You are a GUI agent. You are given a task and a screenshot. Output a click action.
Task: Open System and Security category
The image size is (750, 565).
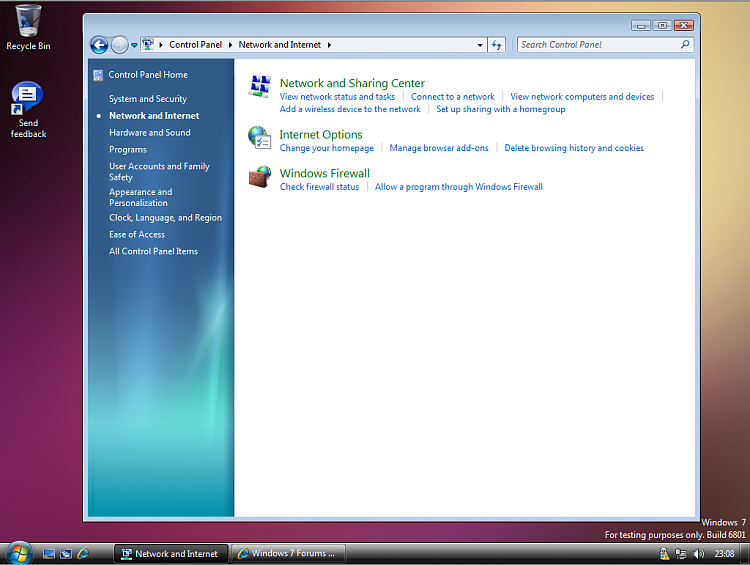[148, 99]
